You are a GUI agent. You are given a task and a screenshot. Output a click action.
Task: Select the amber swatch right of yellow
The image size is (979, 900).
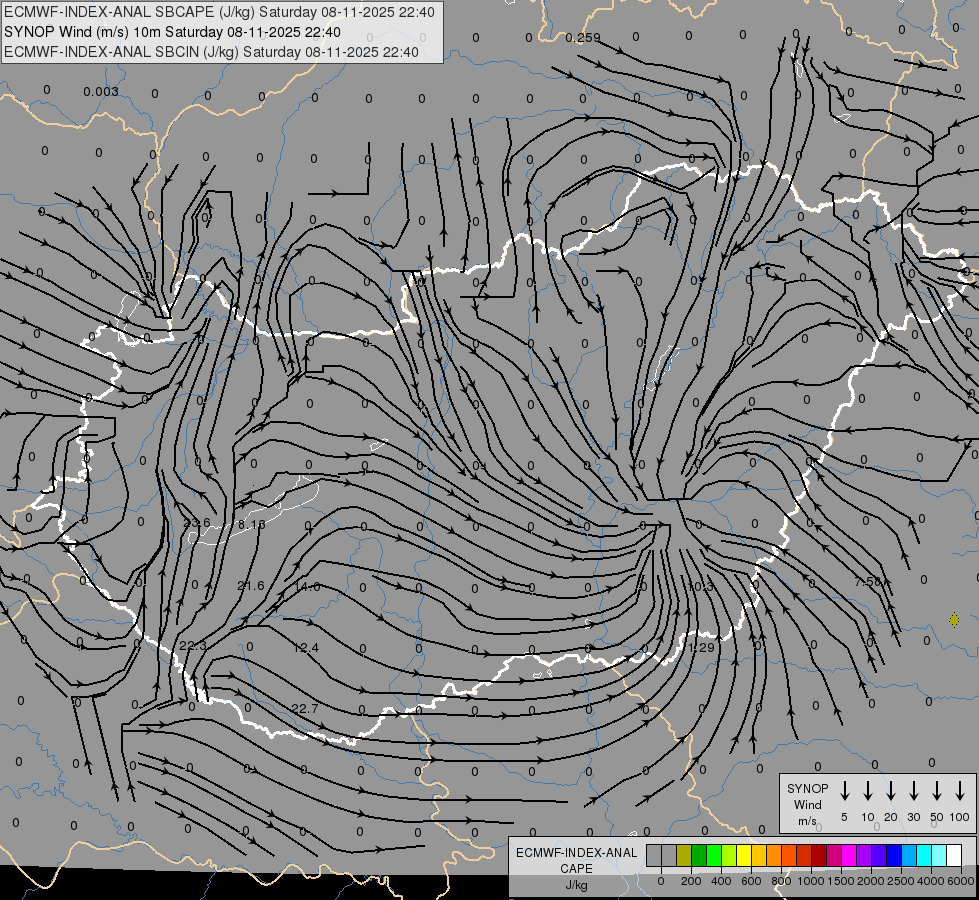pos(759,855)
